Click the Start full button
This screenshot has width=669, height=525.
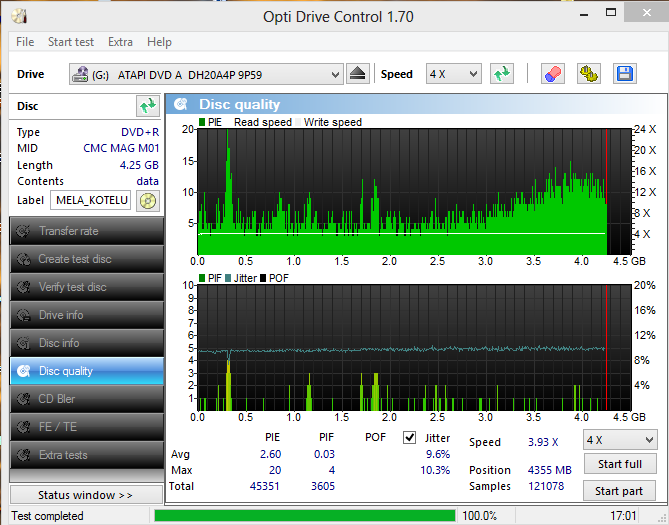tap(620, 464)
